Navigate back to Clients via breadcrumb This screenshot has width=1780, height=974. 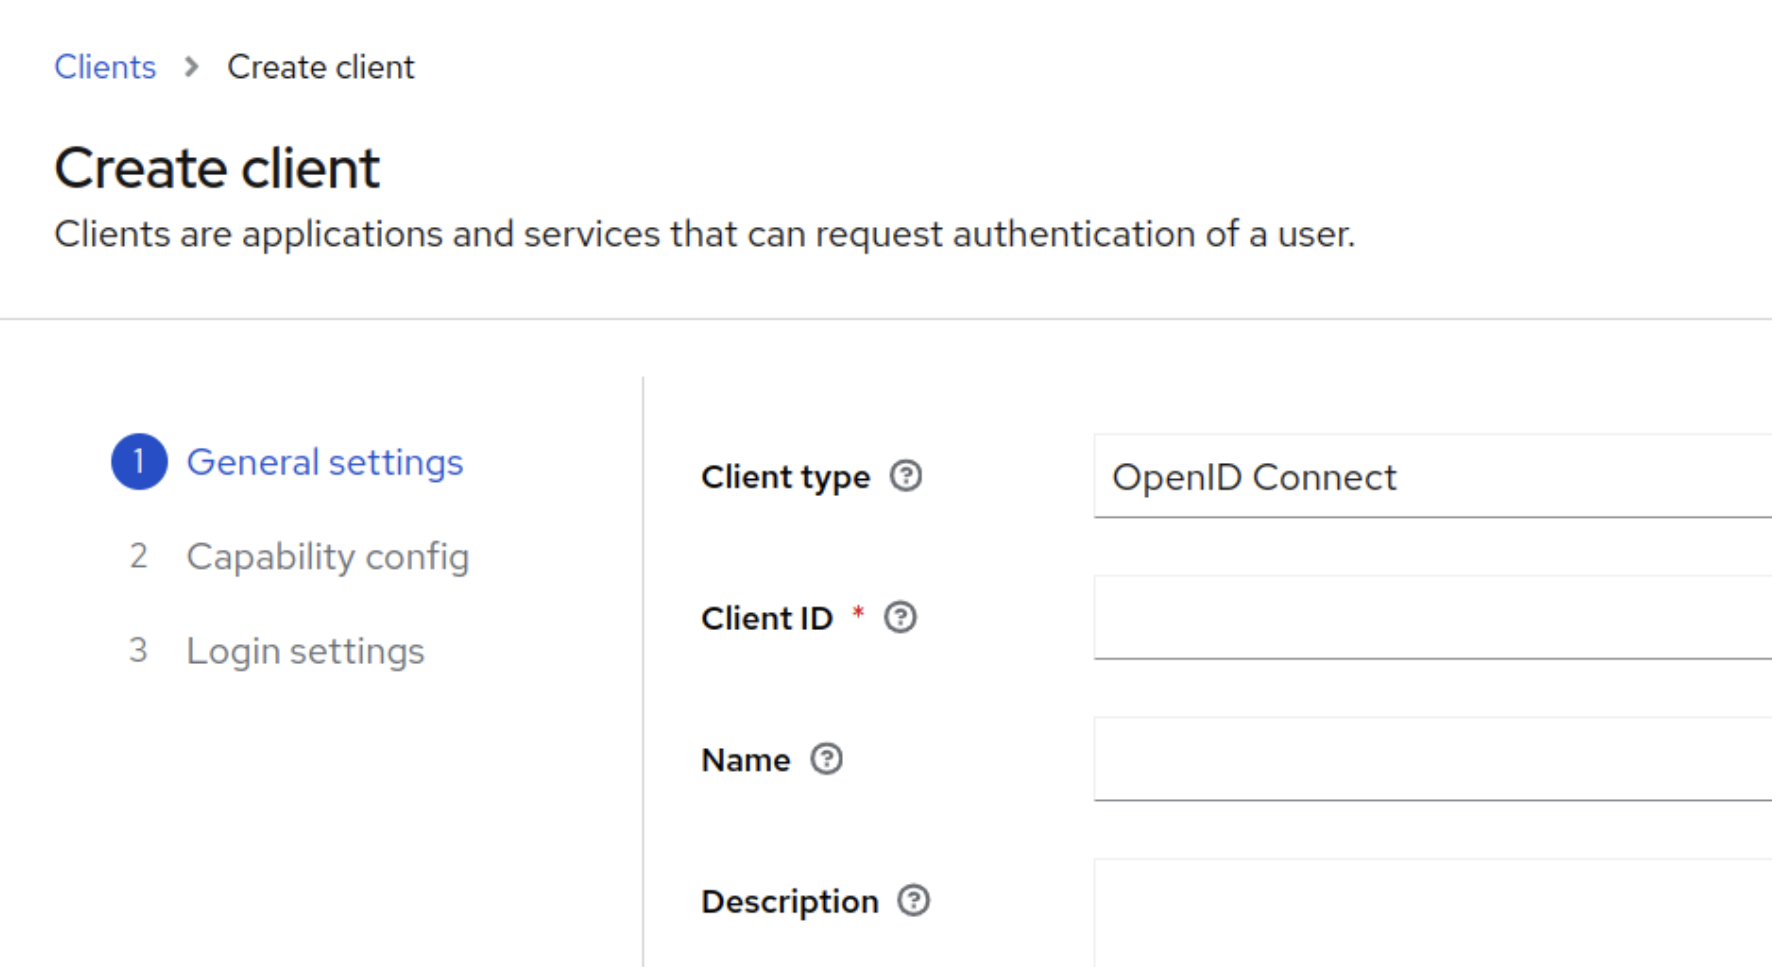(105, 67)
